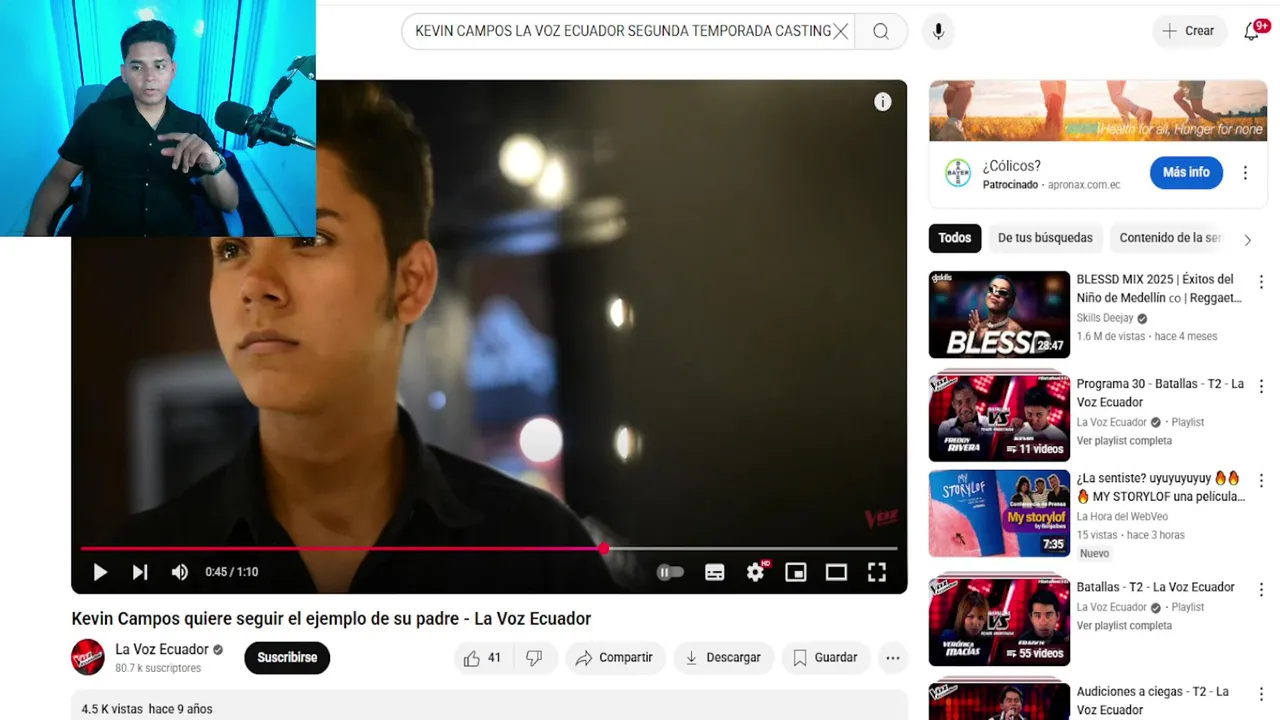Open options menu for BLESSD MIX 2025
1280x720 pixels.
(1261, 282)
